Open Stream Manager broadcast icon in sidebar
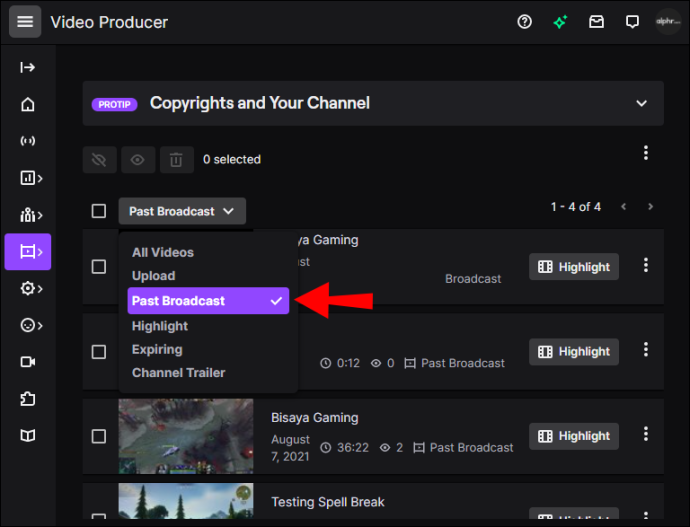The height and width of the screenshot is (527, 690). pos(28,141)
